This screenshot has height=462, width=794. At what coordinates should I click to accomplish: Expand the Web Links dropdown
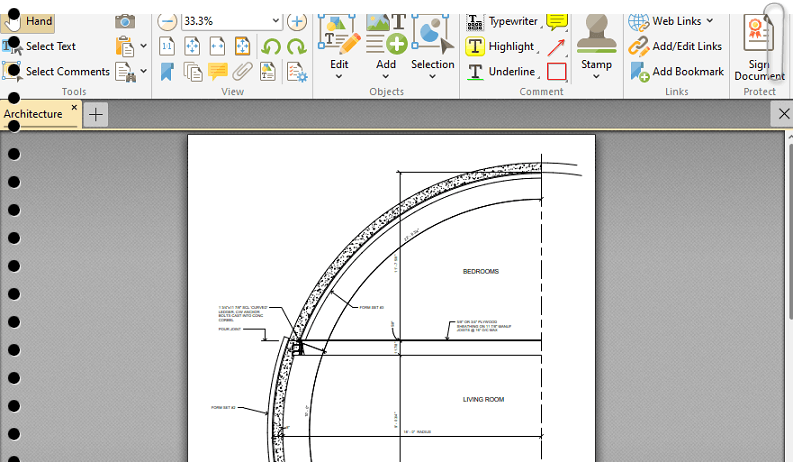[x=710, y=21]
